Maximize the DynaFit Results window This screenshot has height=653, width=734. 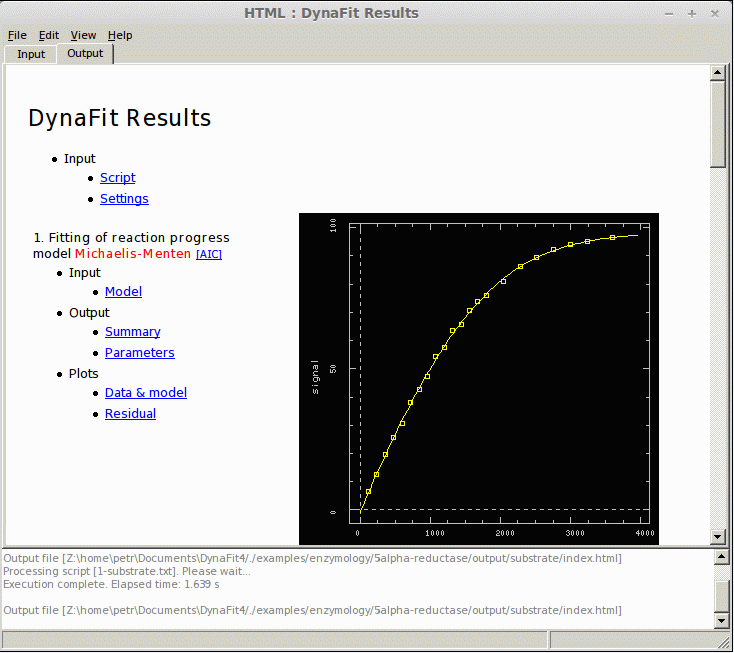point(692,14)
